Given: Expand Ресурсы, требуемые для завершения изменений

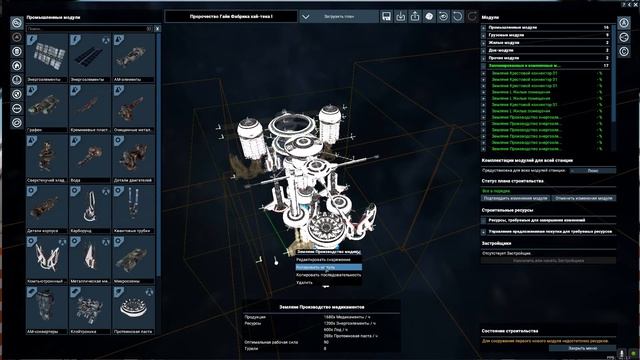Looking at the screenshot, I should coord(483,220).
